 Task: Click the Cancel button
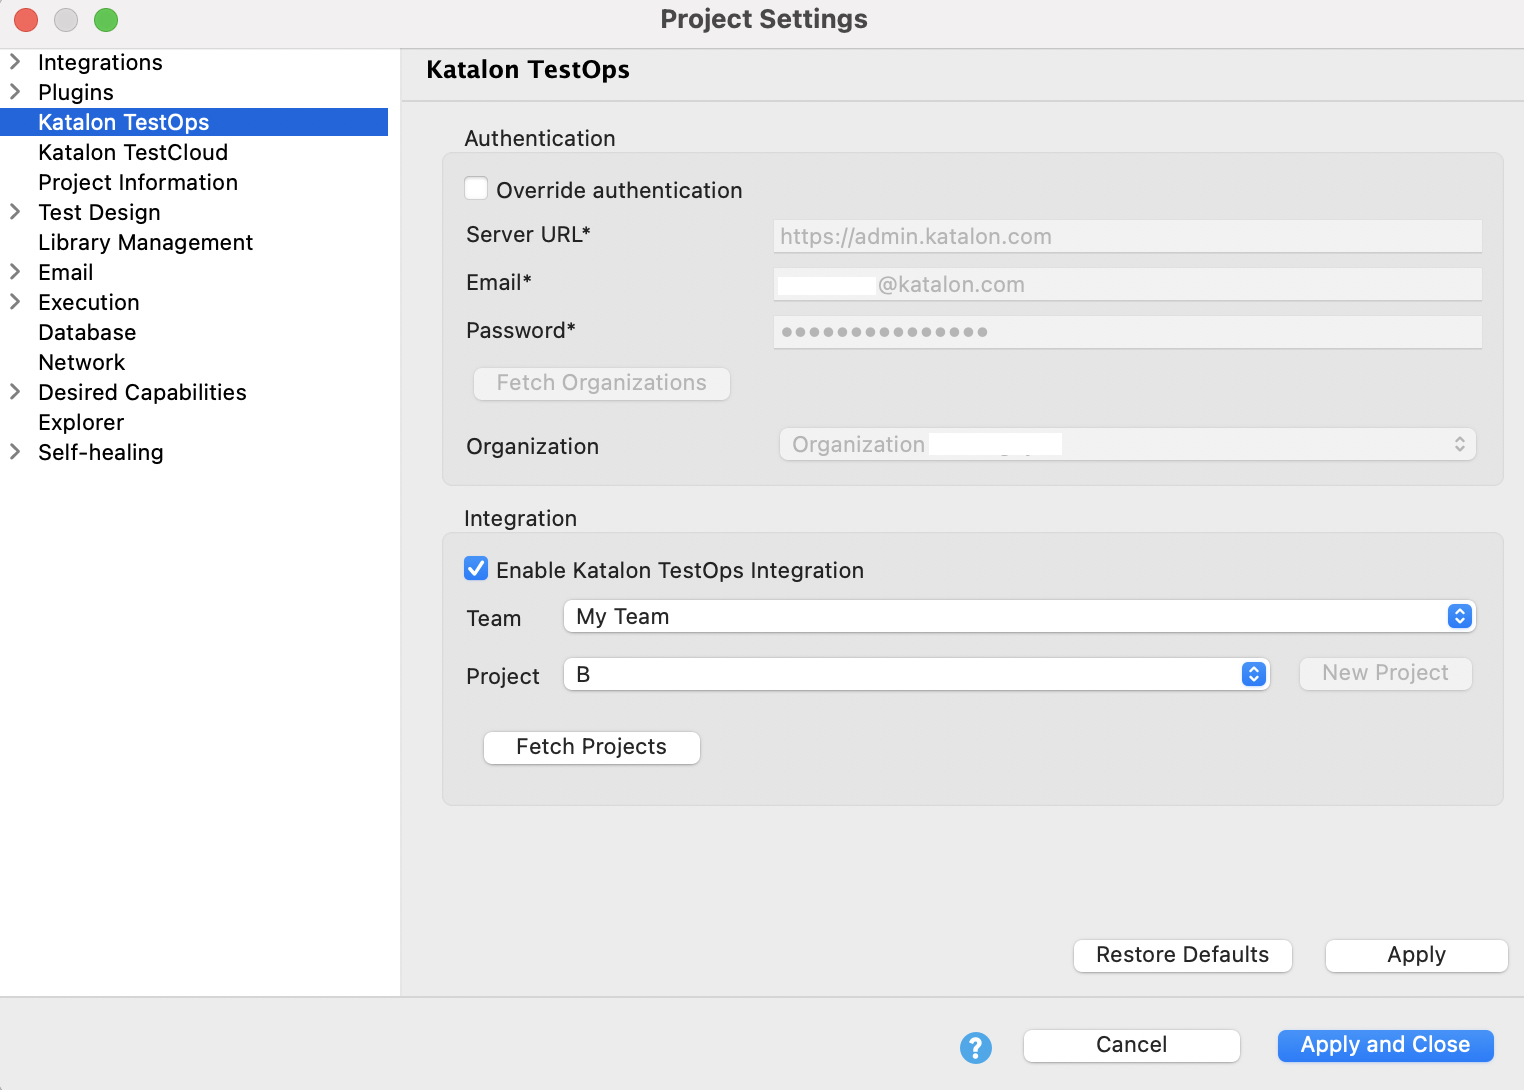[x=1131, y=1045]
